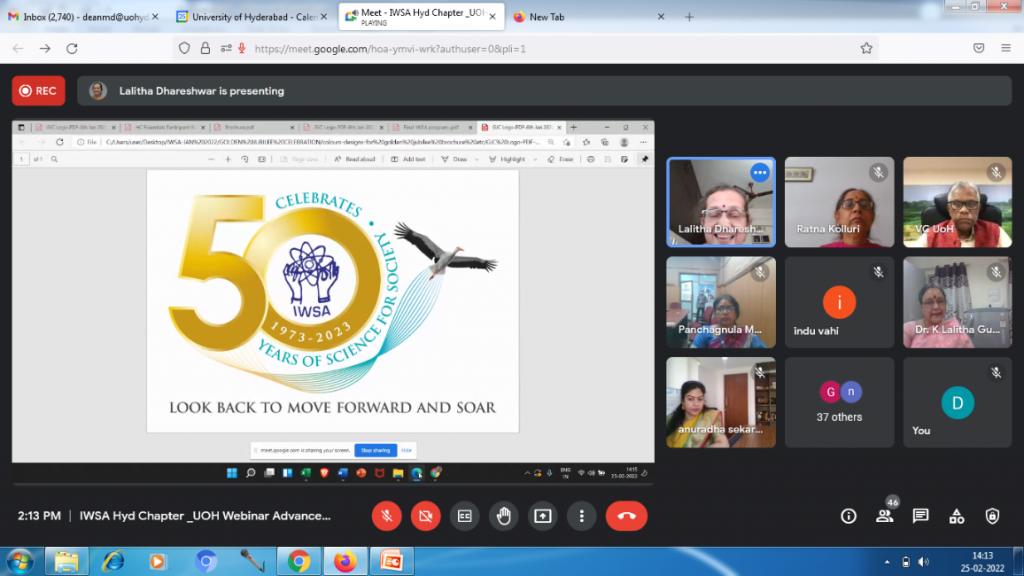The height and width of the screenshot is (576, 1024).
Task: Close the Meet IWSA Hyd Chapter tab
Action: 492,17
